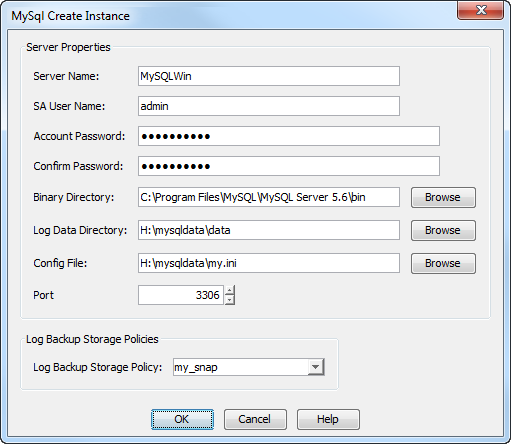
Task: Edit the Binary Directory path field
Action: coord(269,197)
